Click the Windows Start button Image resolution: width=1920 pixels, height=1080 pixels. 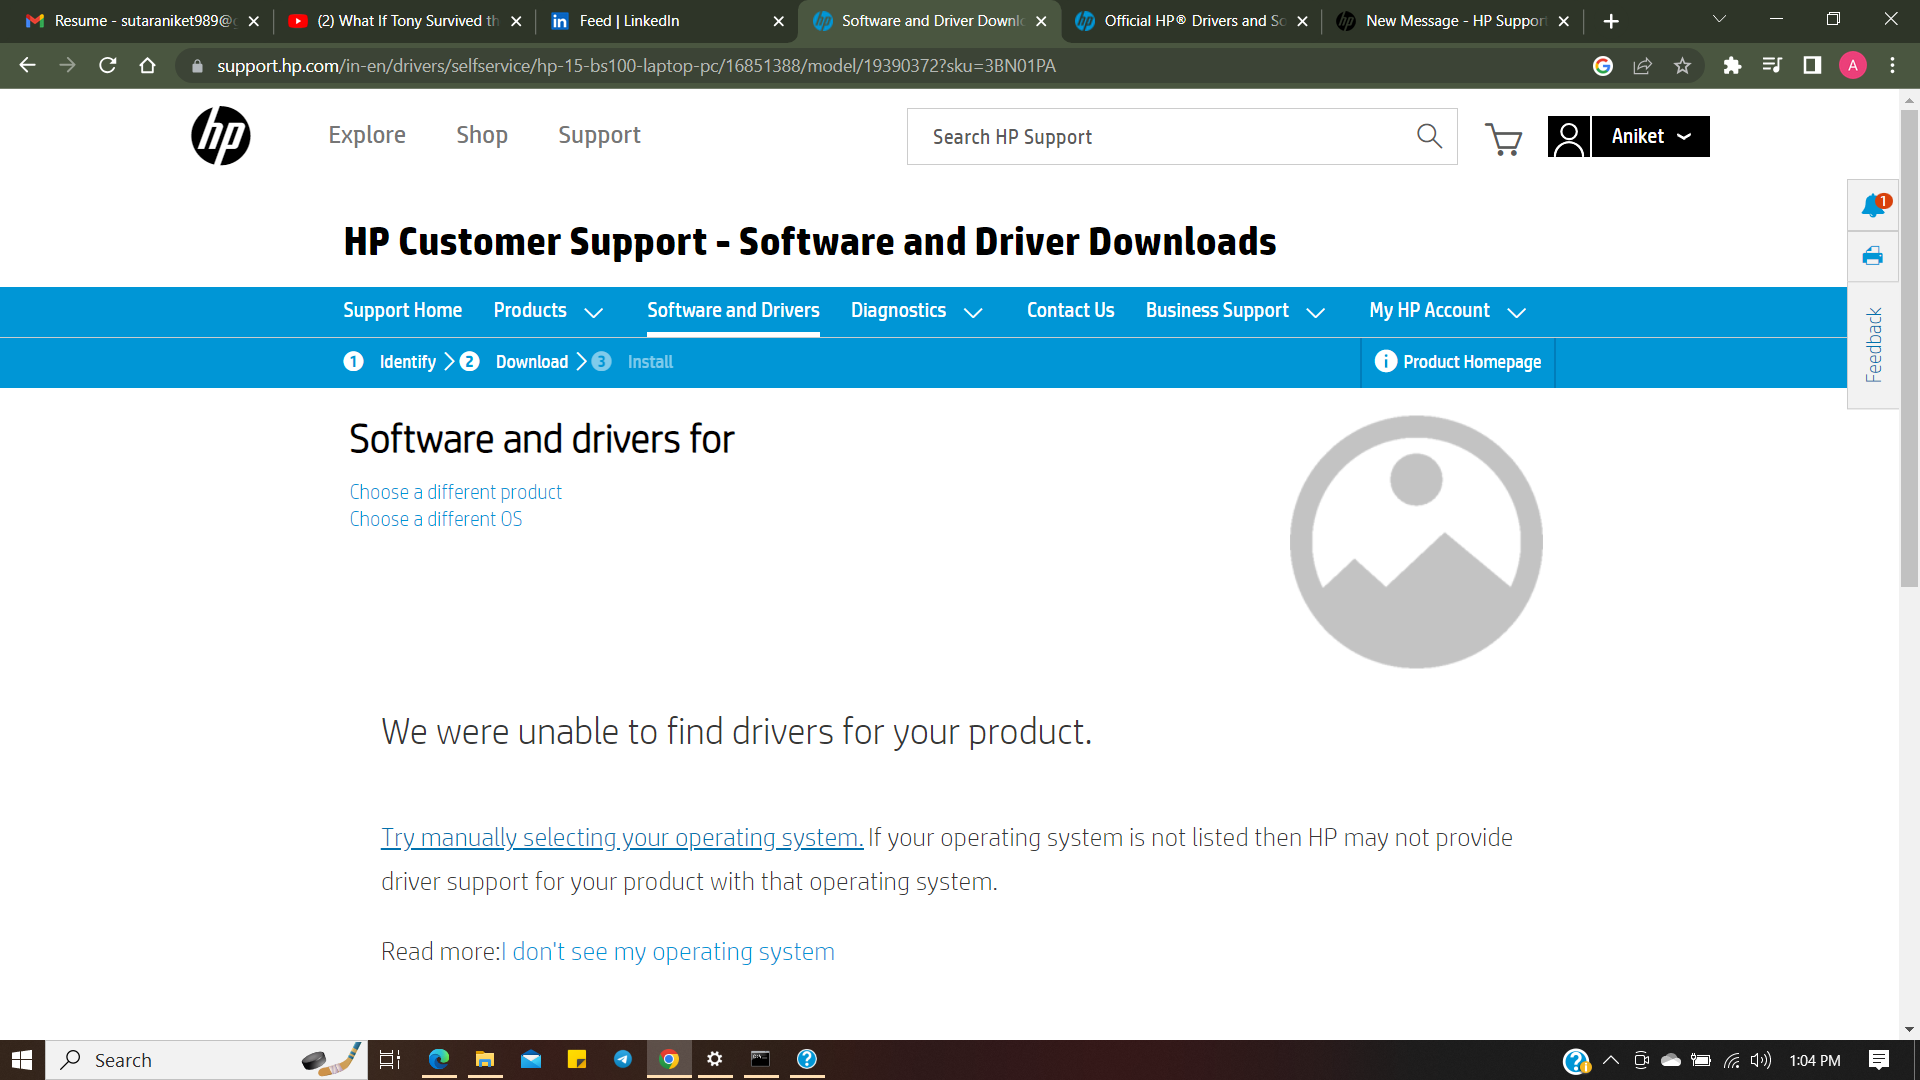pos(21,1059)
